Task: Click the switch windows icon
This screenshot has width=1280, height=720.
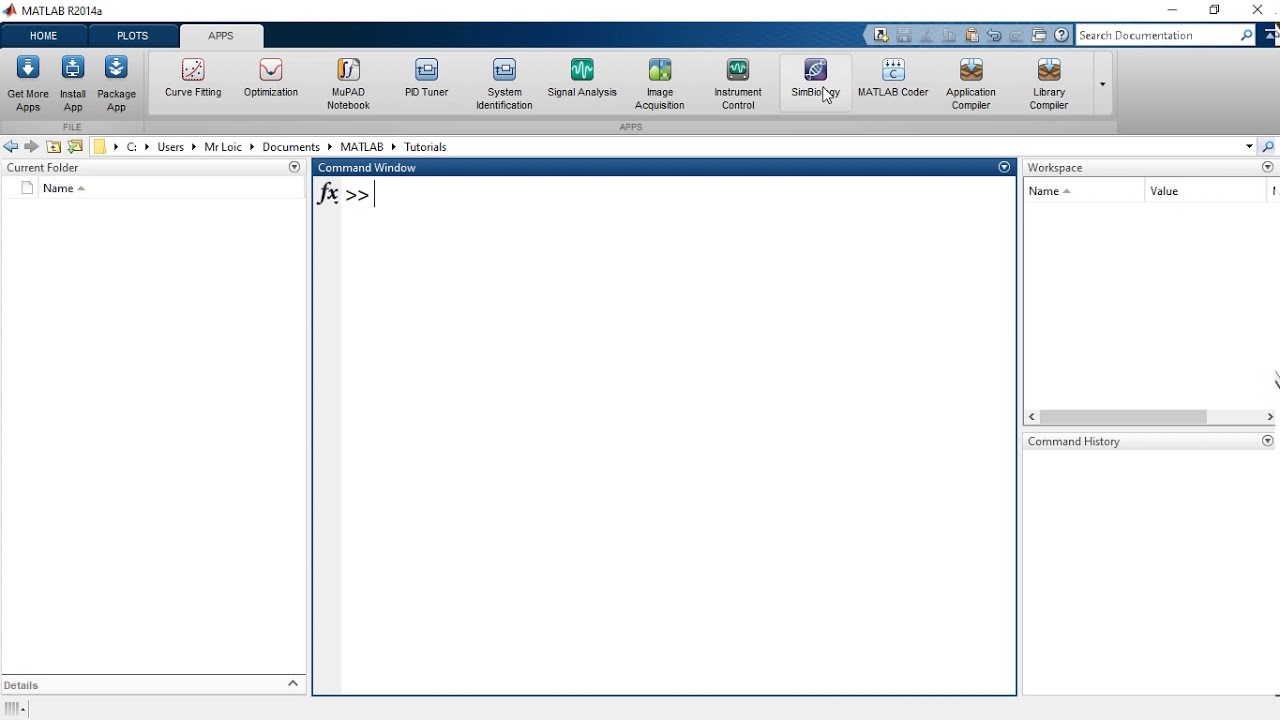Action: click(x=1040, y=35)
